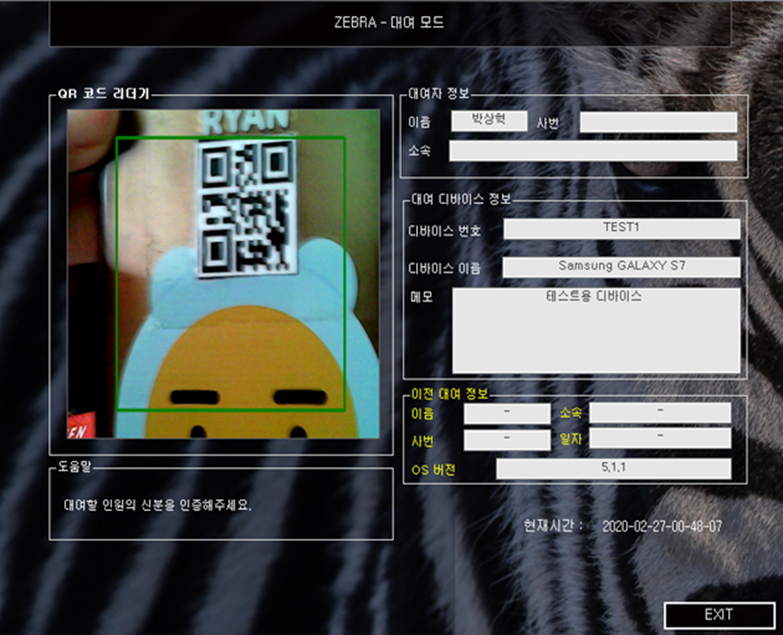Click the QR code camera preview
The width and height of the screenshot is (783, 635).
[x=223, y=274]
